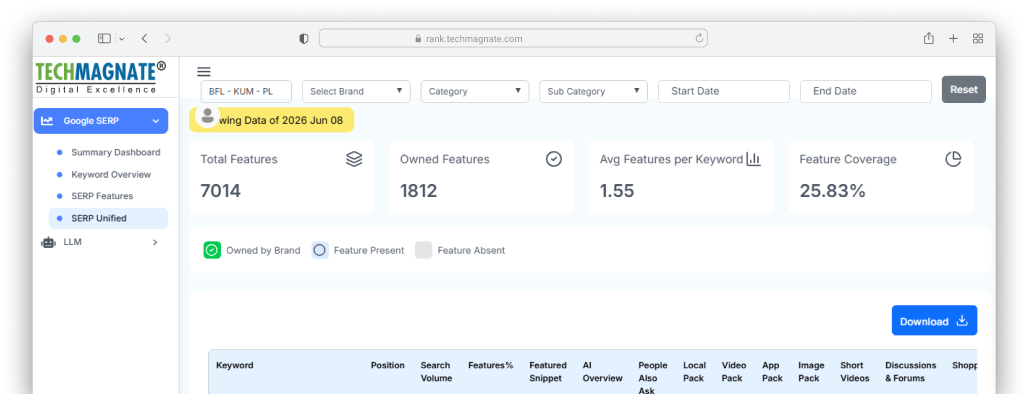The width and height of the screenshot is (1029, 394).
Task: Open SERP Features page
Action: (x=102, y=196)
